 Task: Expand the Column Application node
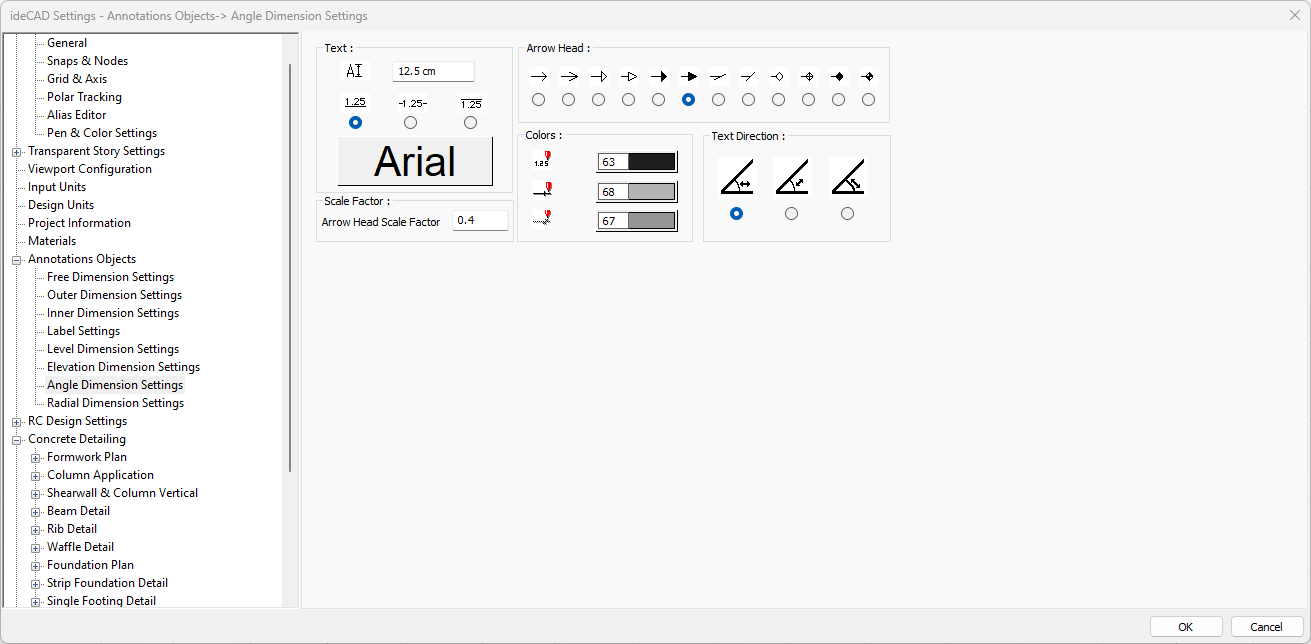tap(36, 476)
